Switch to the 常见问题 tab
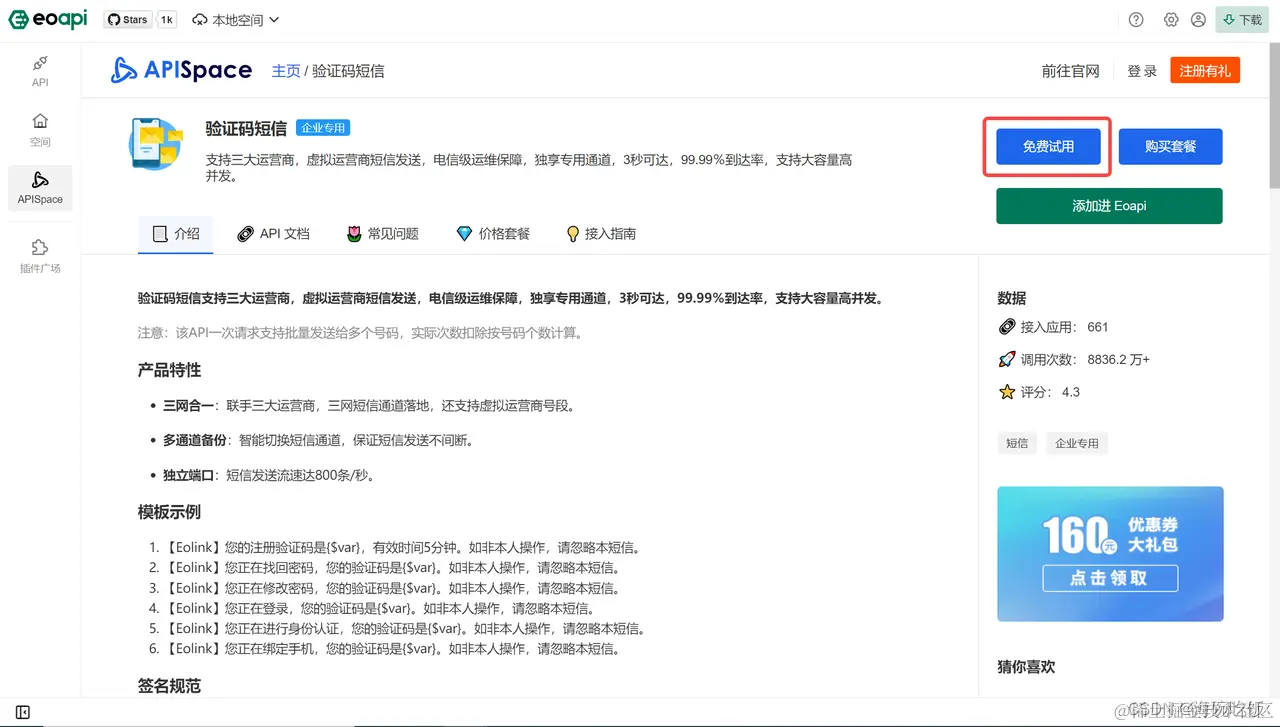Screen dimensions: 1280x727 (x=381, y=233)
